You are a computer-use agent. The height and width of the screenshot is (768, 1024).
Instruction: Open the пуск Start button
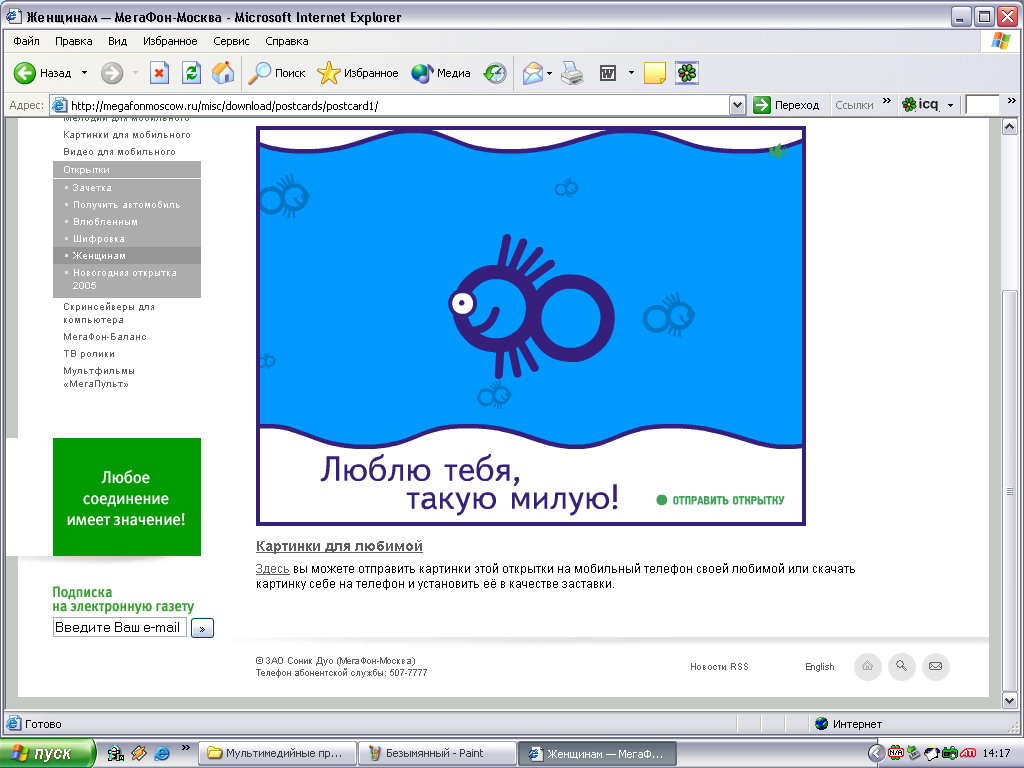(x=47, y=754)
